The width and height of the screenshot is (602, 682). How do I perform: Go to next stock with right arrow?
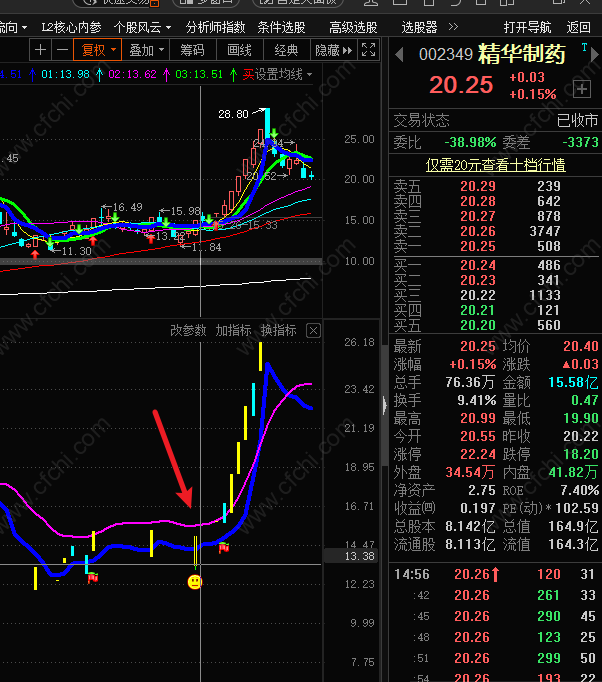[x=595, y=55]
